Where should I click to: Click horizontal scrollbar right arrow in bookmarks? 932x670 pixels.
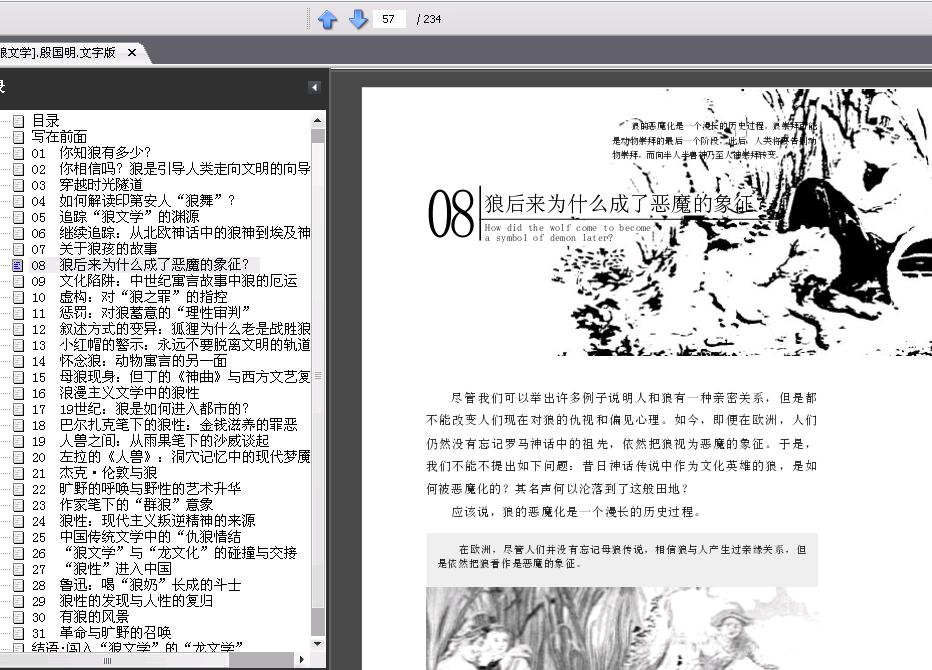click(x=301, y=659)
